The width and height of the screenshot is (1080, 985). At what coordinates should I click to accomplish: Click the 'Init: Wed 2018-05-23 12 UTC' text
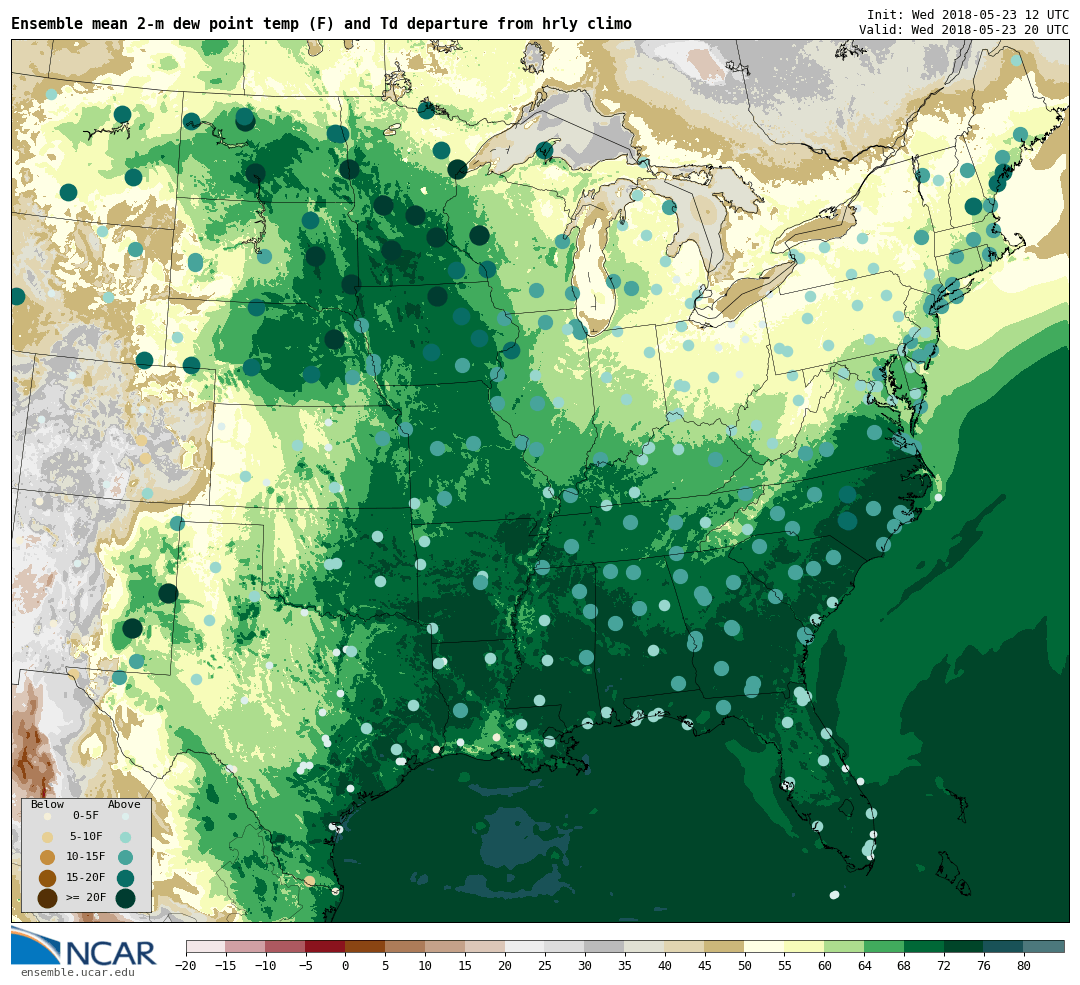(x=968, y=14)
